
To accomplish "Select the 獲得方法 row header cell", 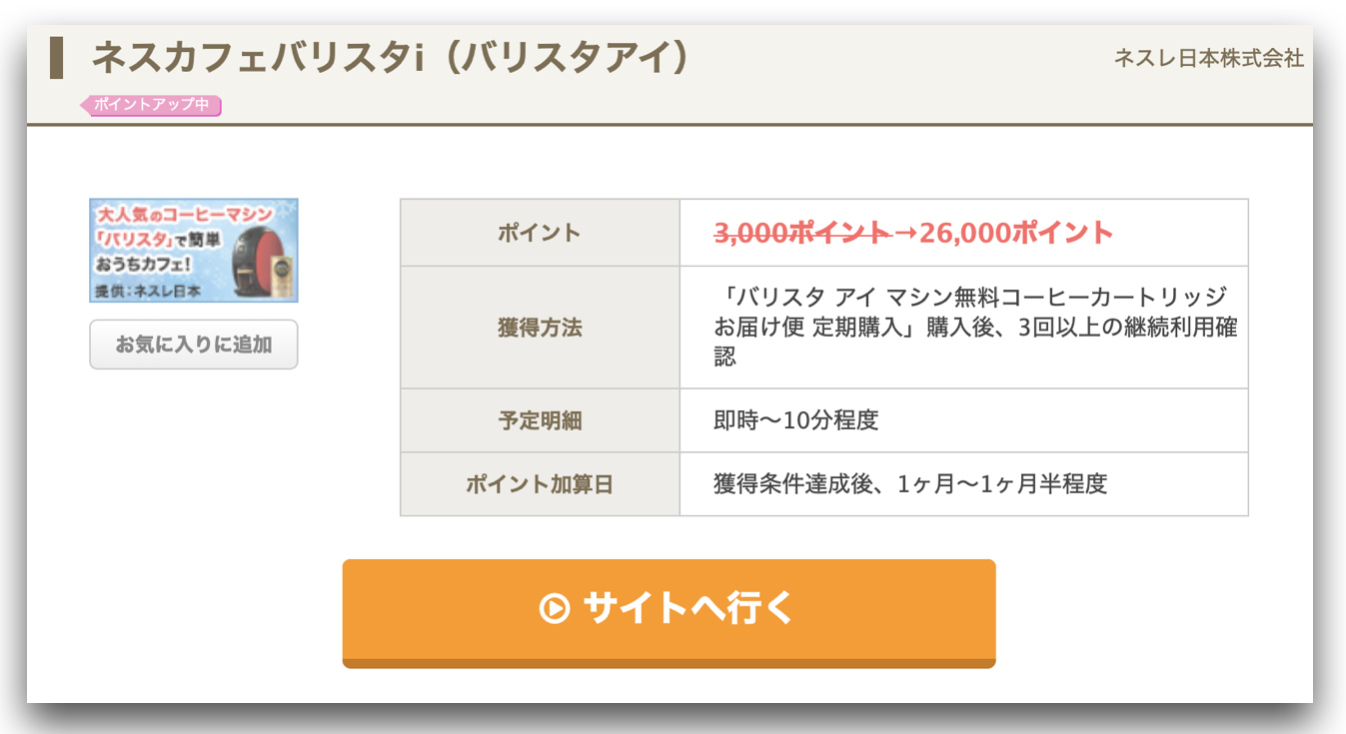I will click(540, 327).
